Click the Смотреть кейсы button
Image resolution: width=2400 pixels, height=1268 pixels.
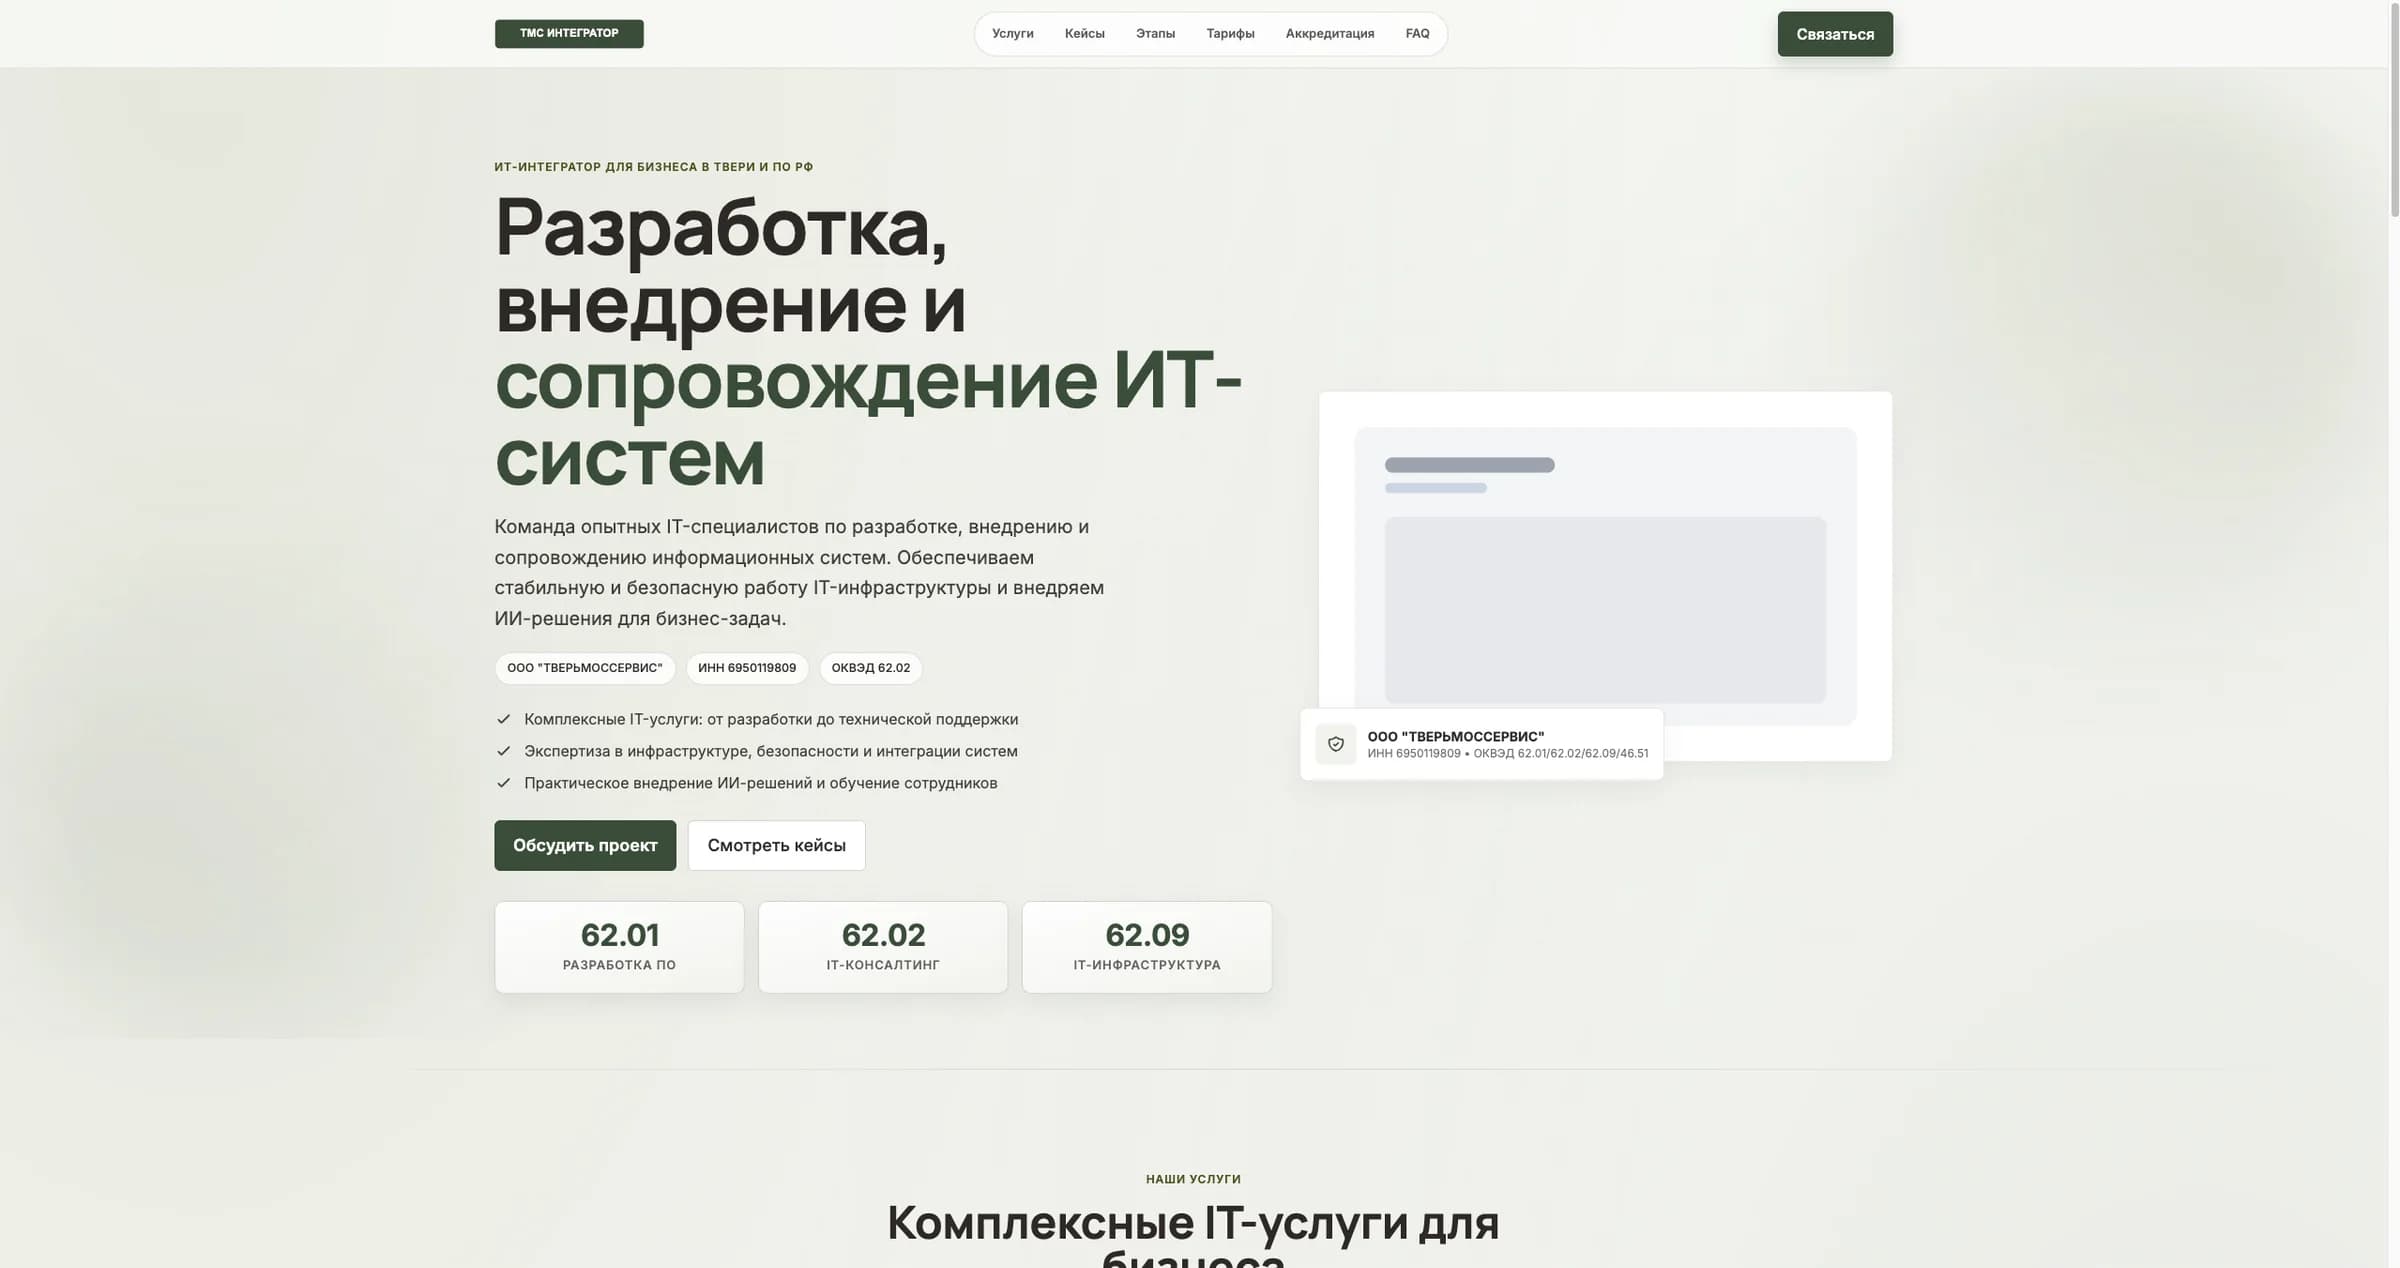(776, 845)
